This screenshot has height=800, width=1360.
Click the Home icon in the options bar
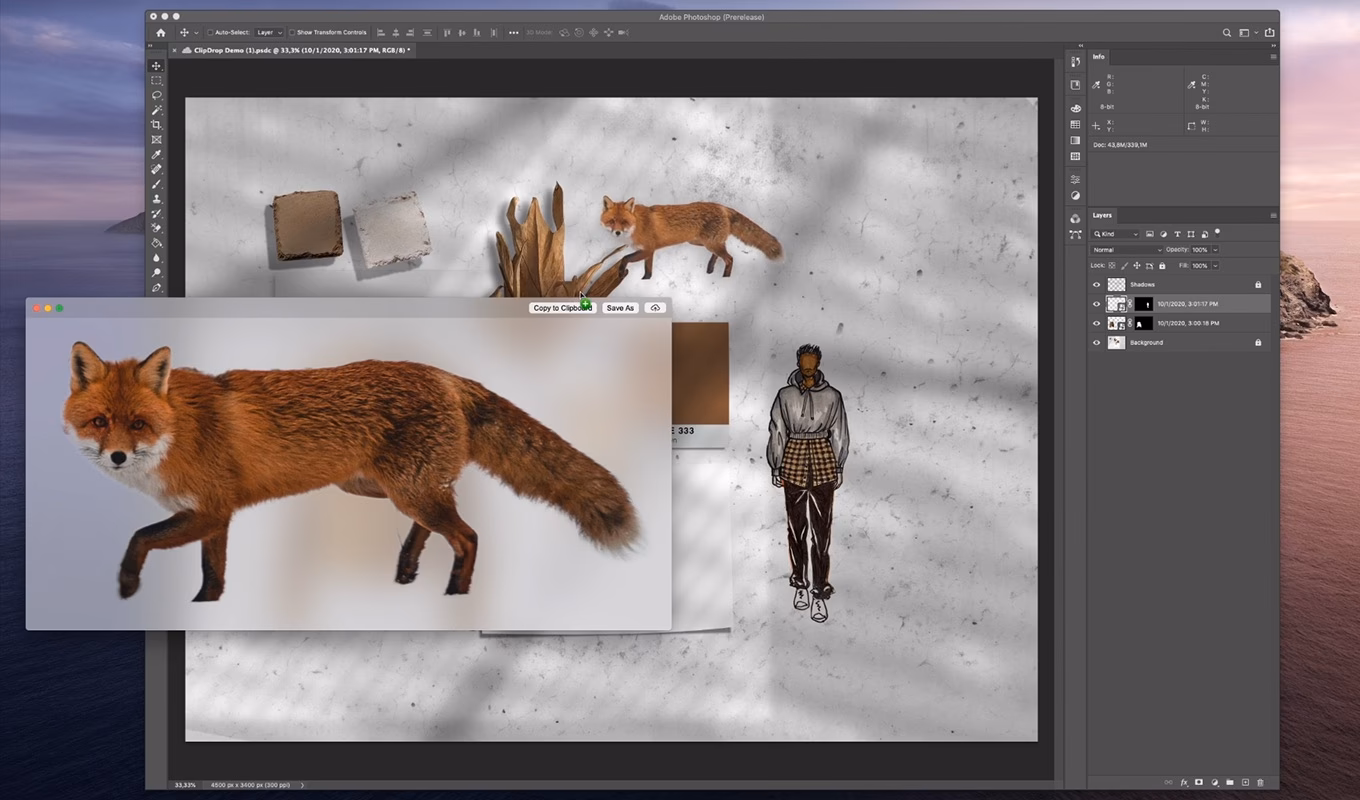[x=161, y=33]
